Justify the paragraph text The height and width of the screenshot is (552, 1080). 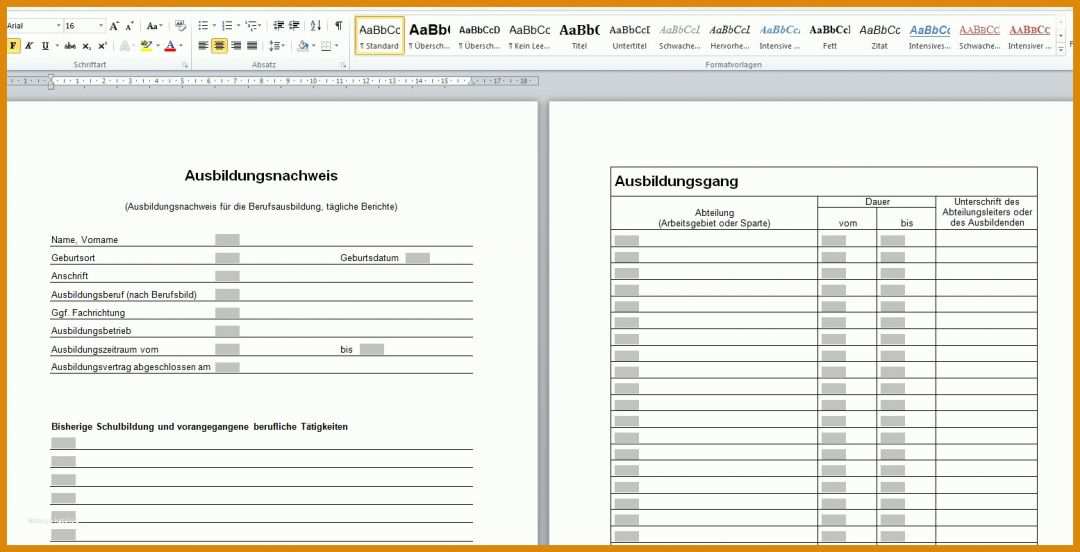(x=252, y=46)
